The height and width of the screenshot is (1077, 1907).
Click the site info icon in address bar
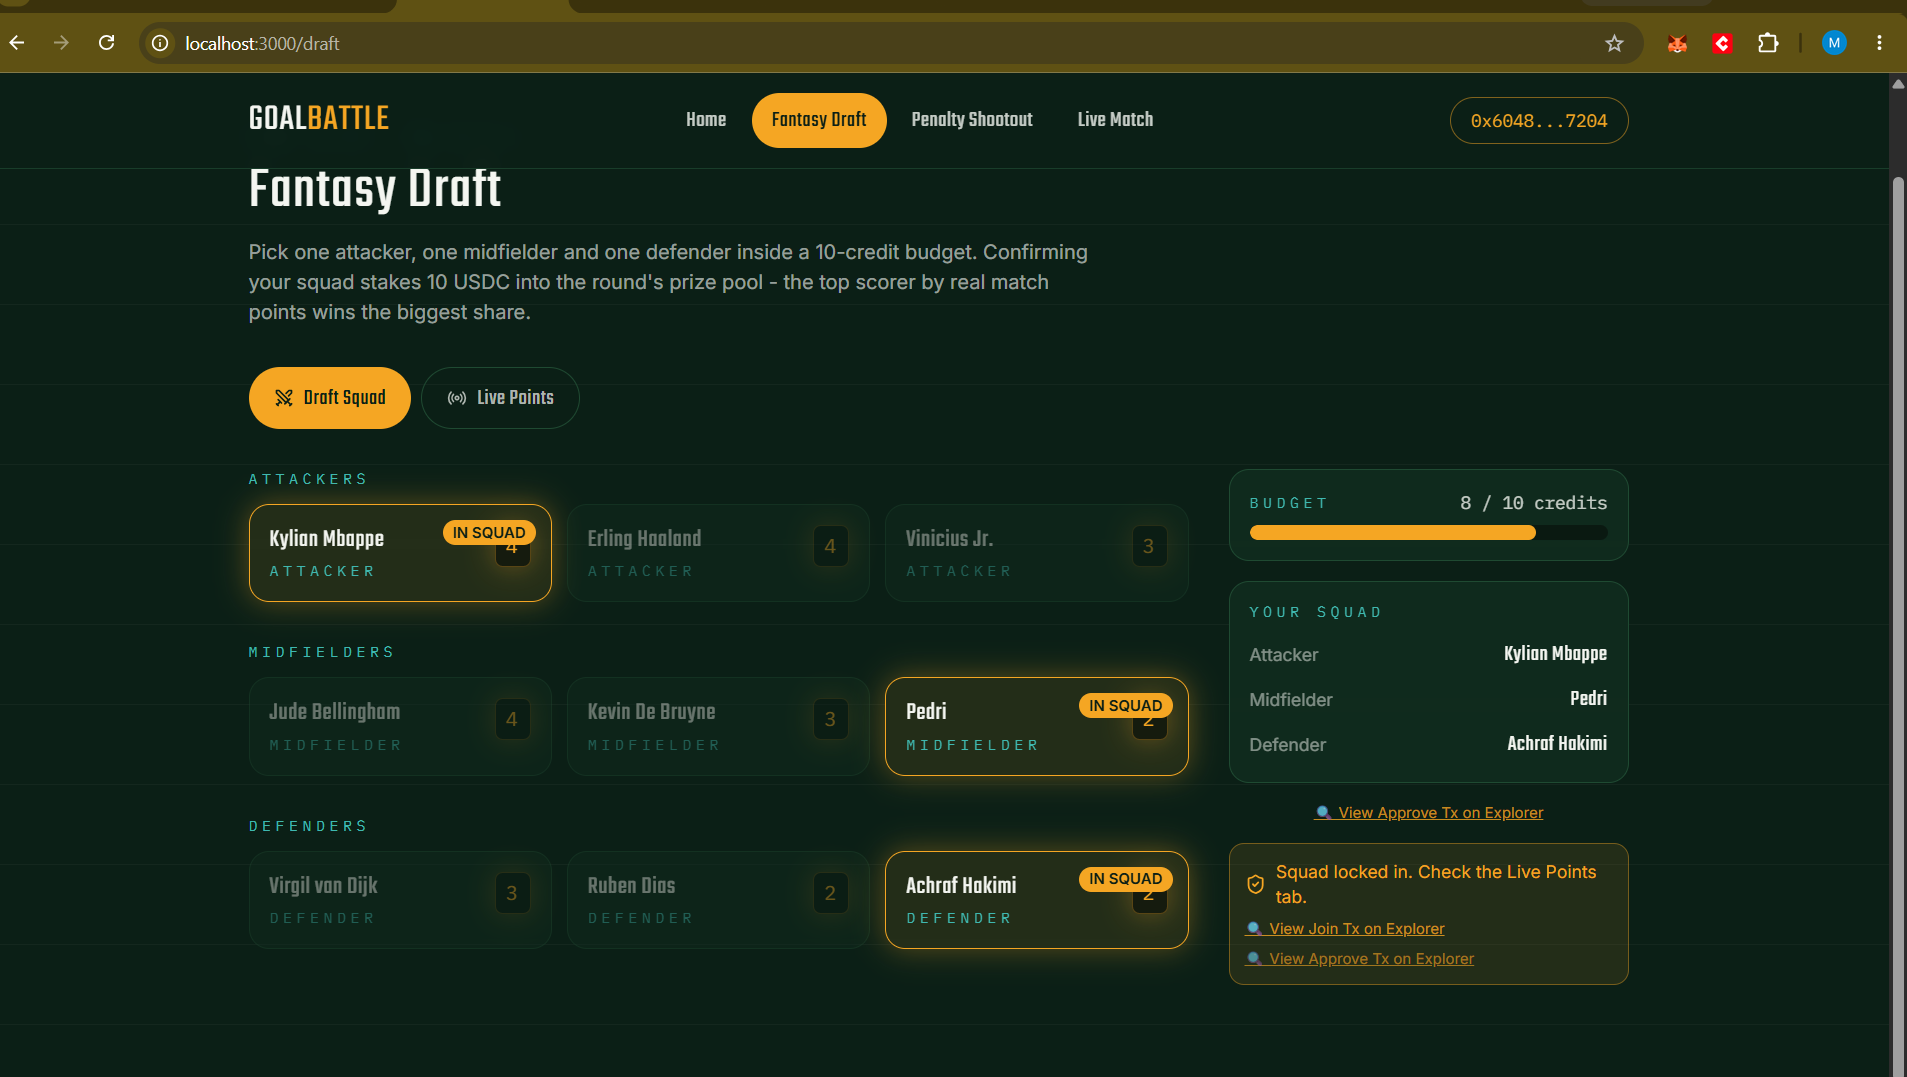point(160,43)
